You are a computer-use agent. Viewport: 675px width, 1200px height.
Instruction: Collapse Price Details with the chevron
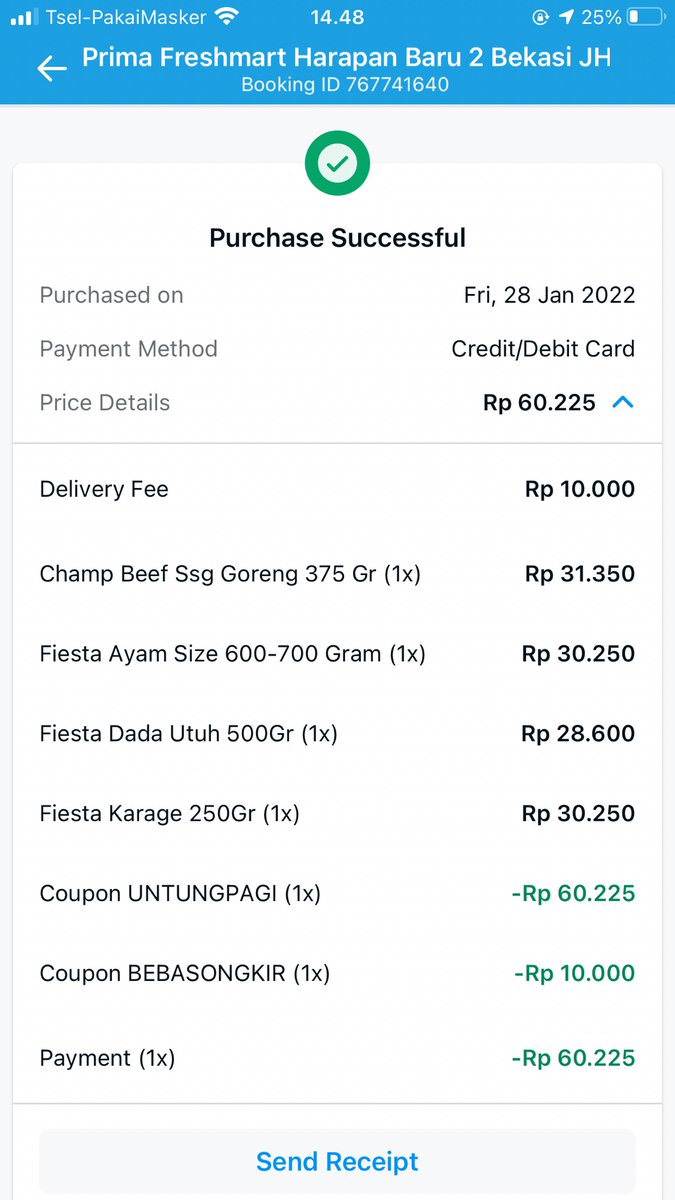point(623,403)
